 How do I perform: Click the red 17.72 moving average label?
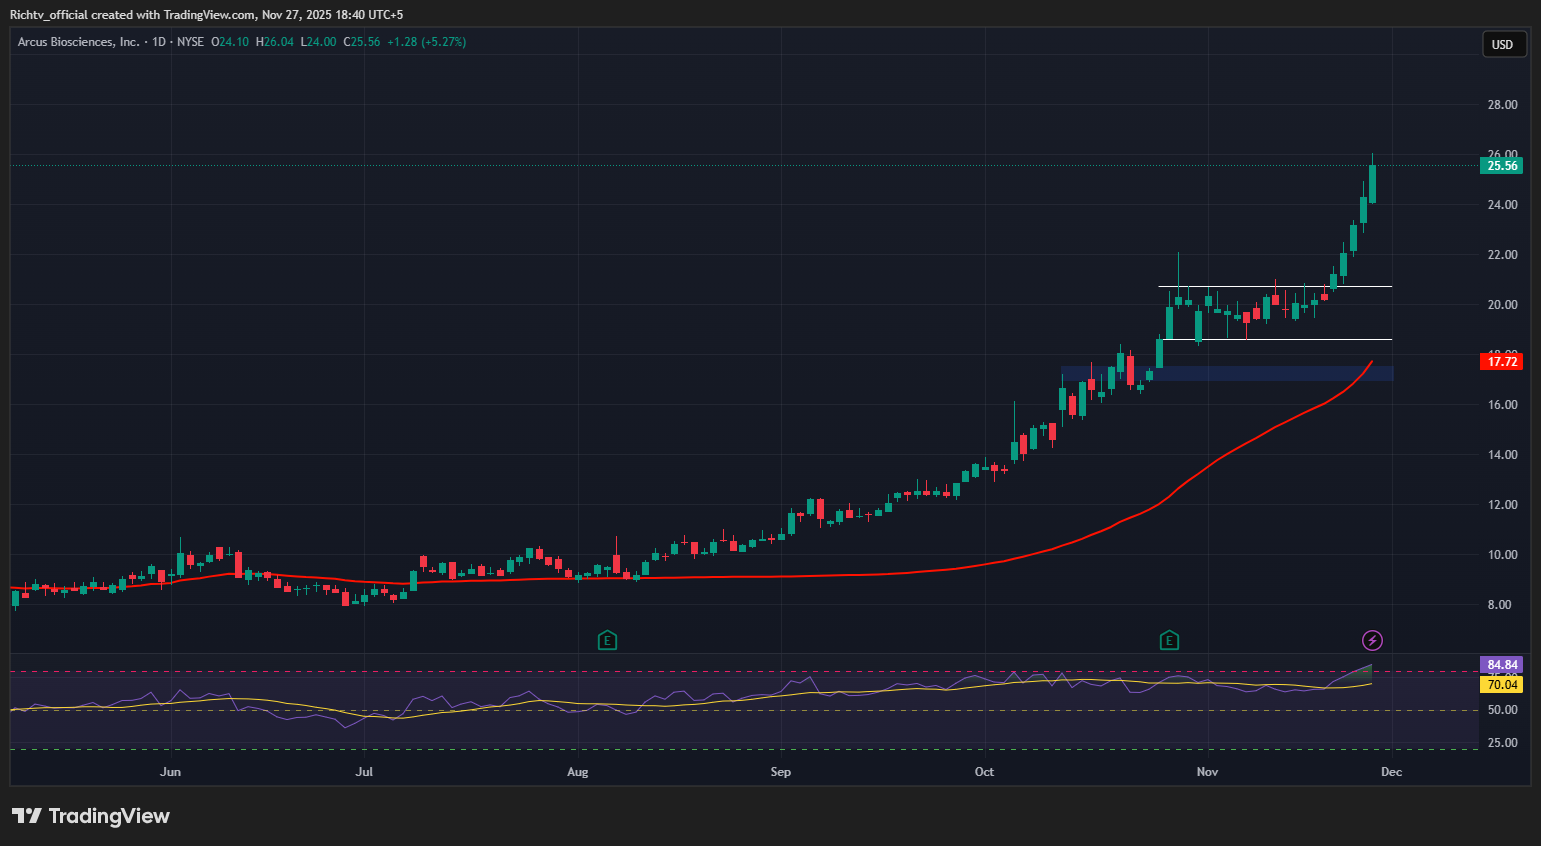tap(1501, 362)
